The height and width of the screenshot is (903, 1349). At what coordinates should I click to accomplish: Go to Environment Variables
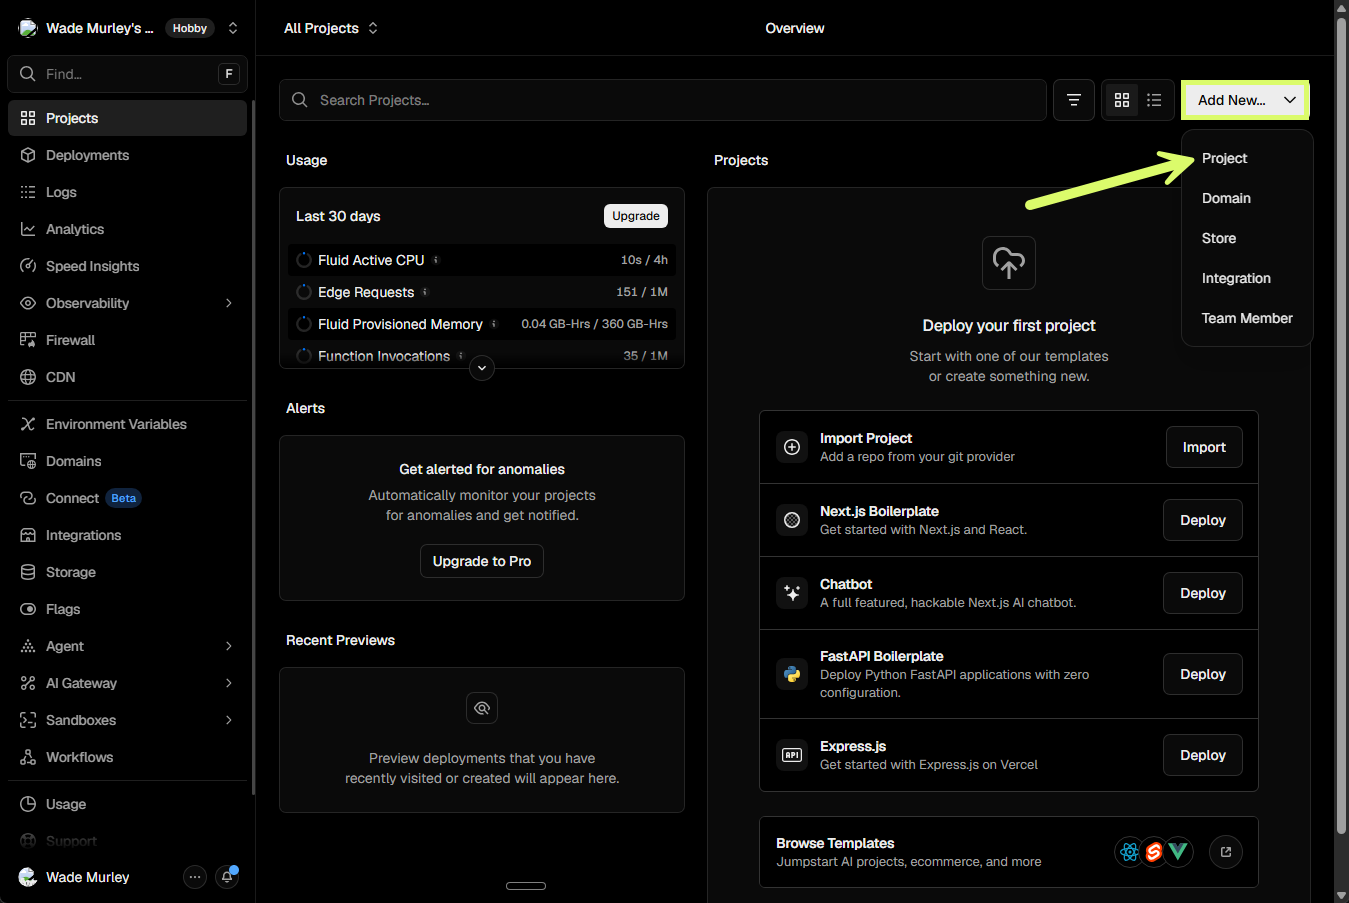coord(127,424)
